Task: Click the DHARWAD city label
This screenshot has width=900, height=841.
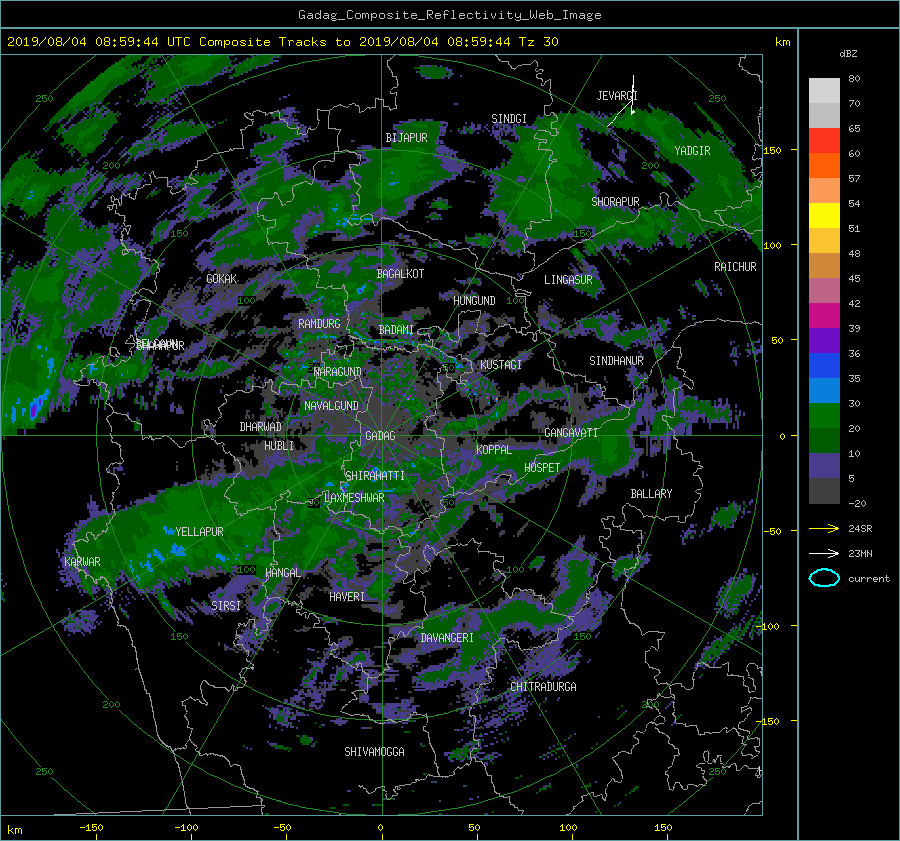Action: pyautogui.click(x=261, y=427)
